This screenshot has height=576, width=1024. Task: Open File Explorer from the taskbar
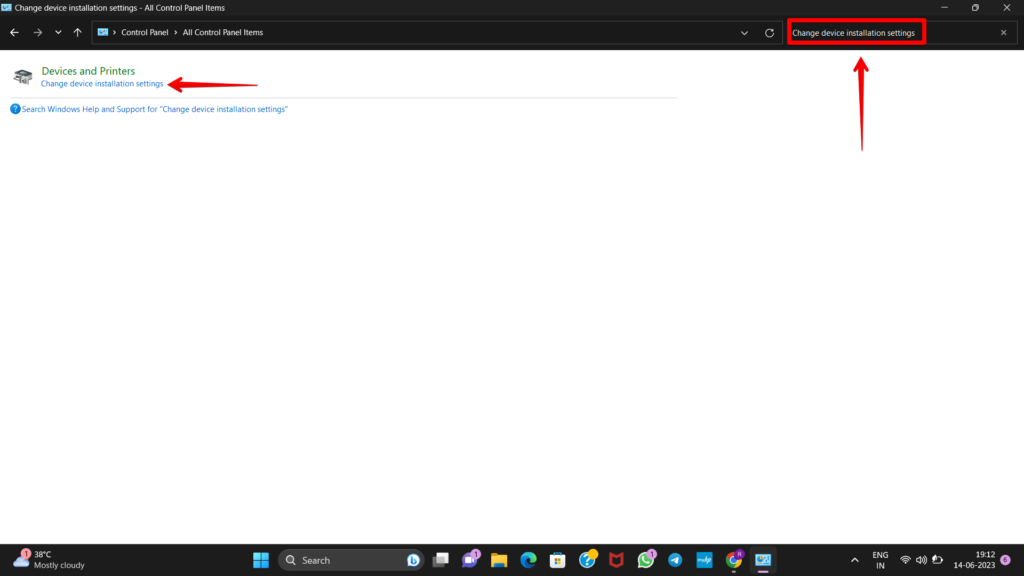pos(501,560)
